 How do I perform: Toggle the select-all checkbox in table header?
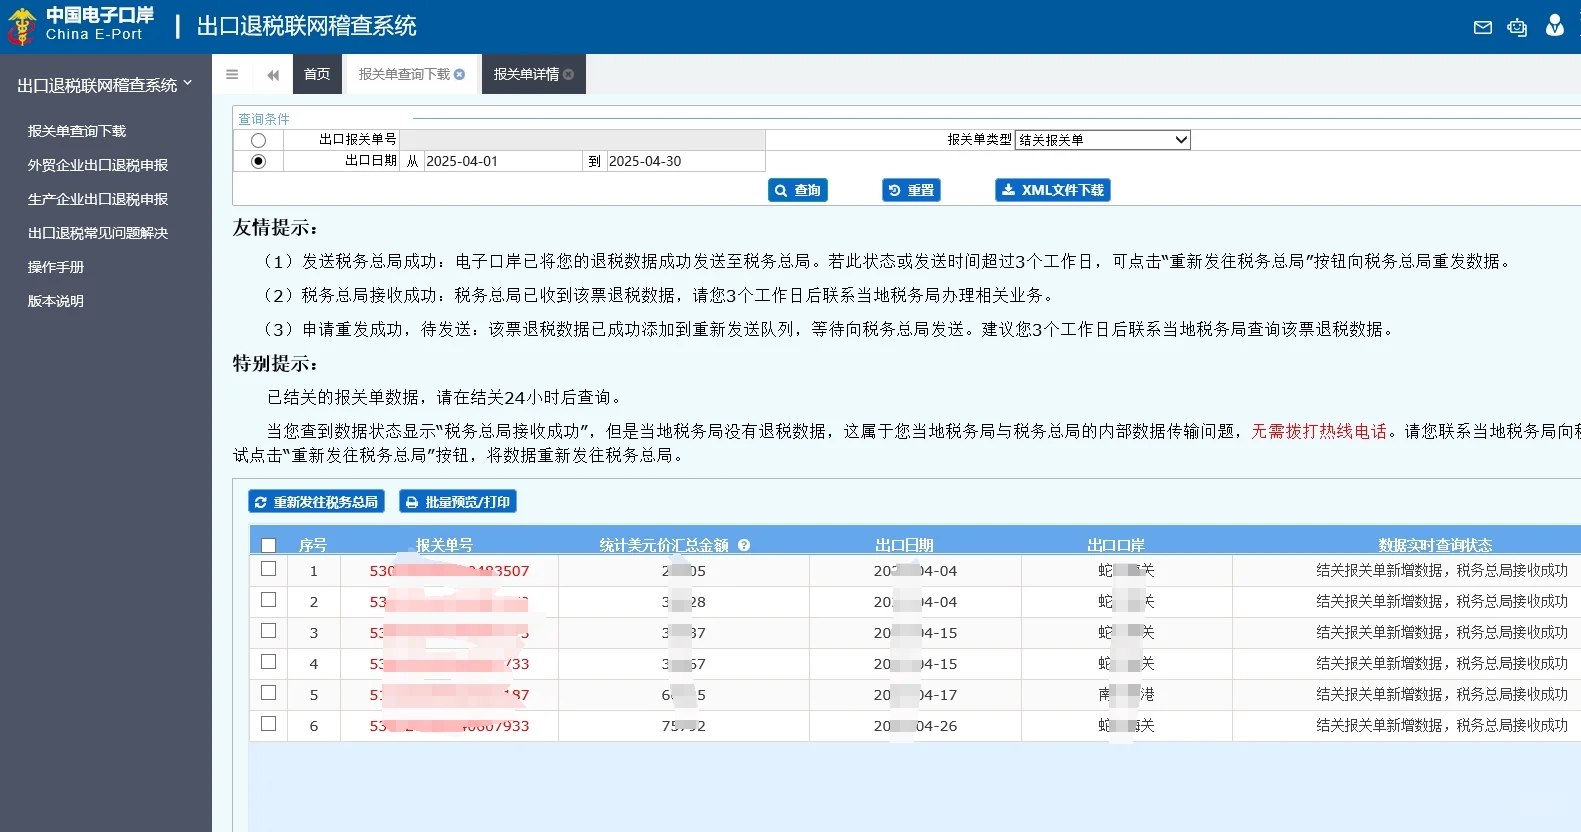(x=268, y=546)
